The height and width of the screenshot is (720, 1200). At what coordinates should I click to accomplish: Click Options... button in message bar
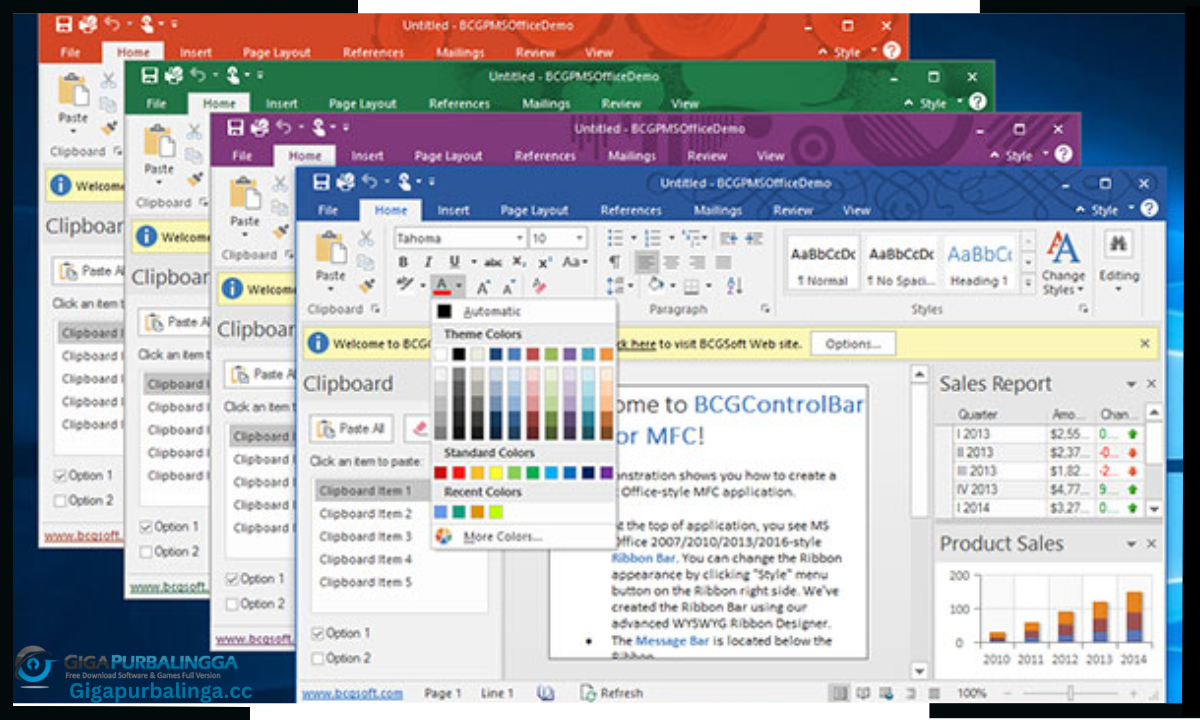[x=853, y=344]
